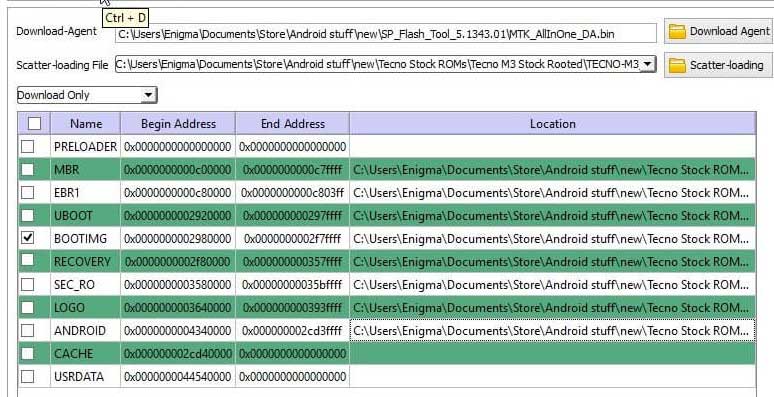Click begin address 0x0000000002980000

[x=178, y=238]
